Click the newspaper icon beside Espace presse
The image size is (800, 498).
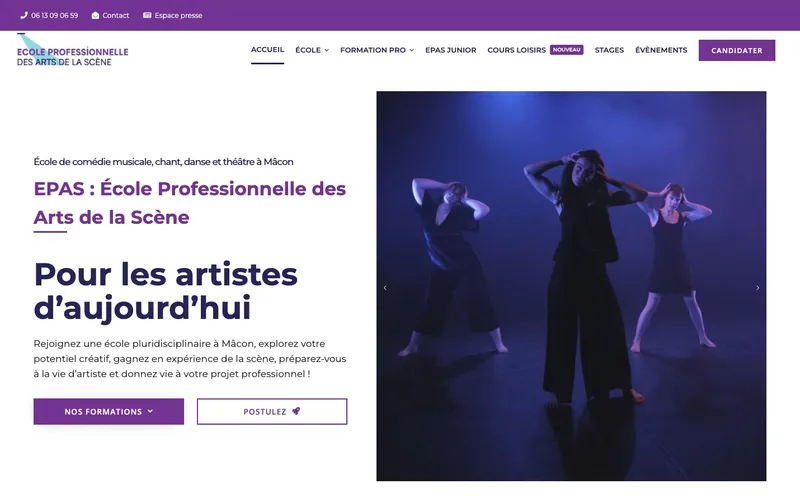147,15
